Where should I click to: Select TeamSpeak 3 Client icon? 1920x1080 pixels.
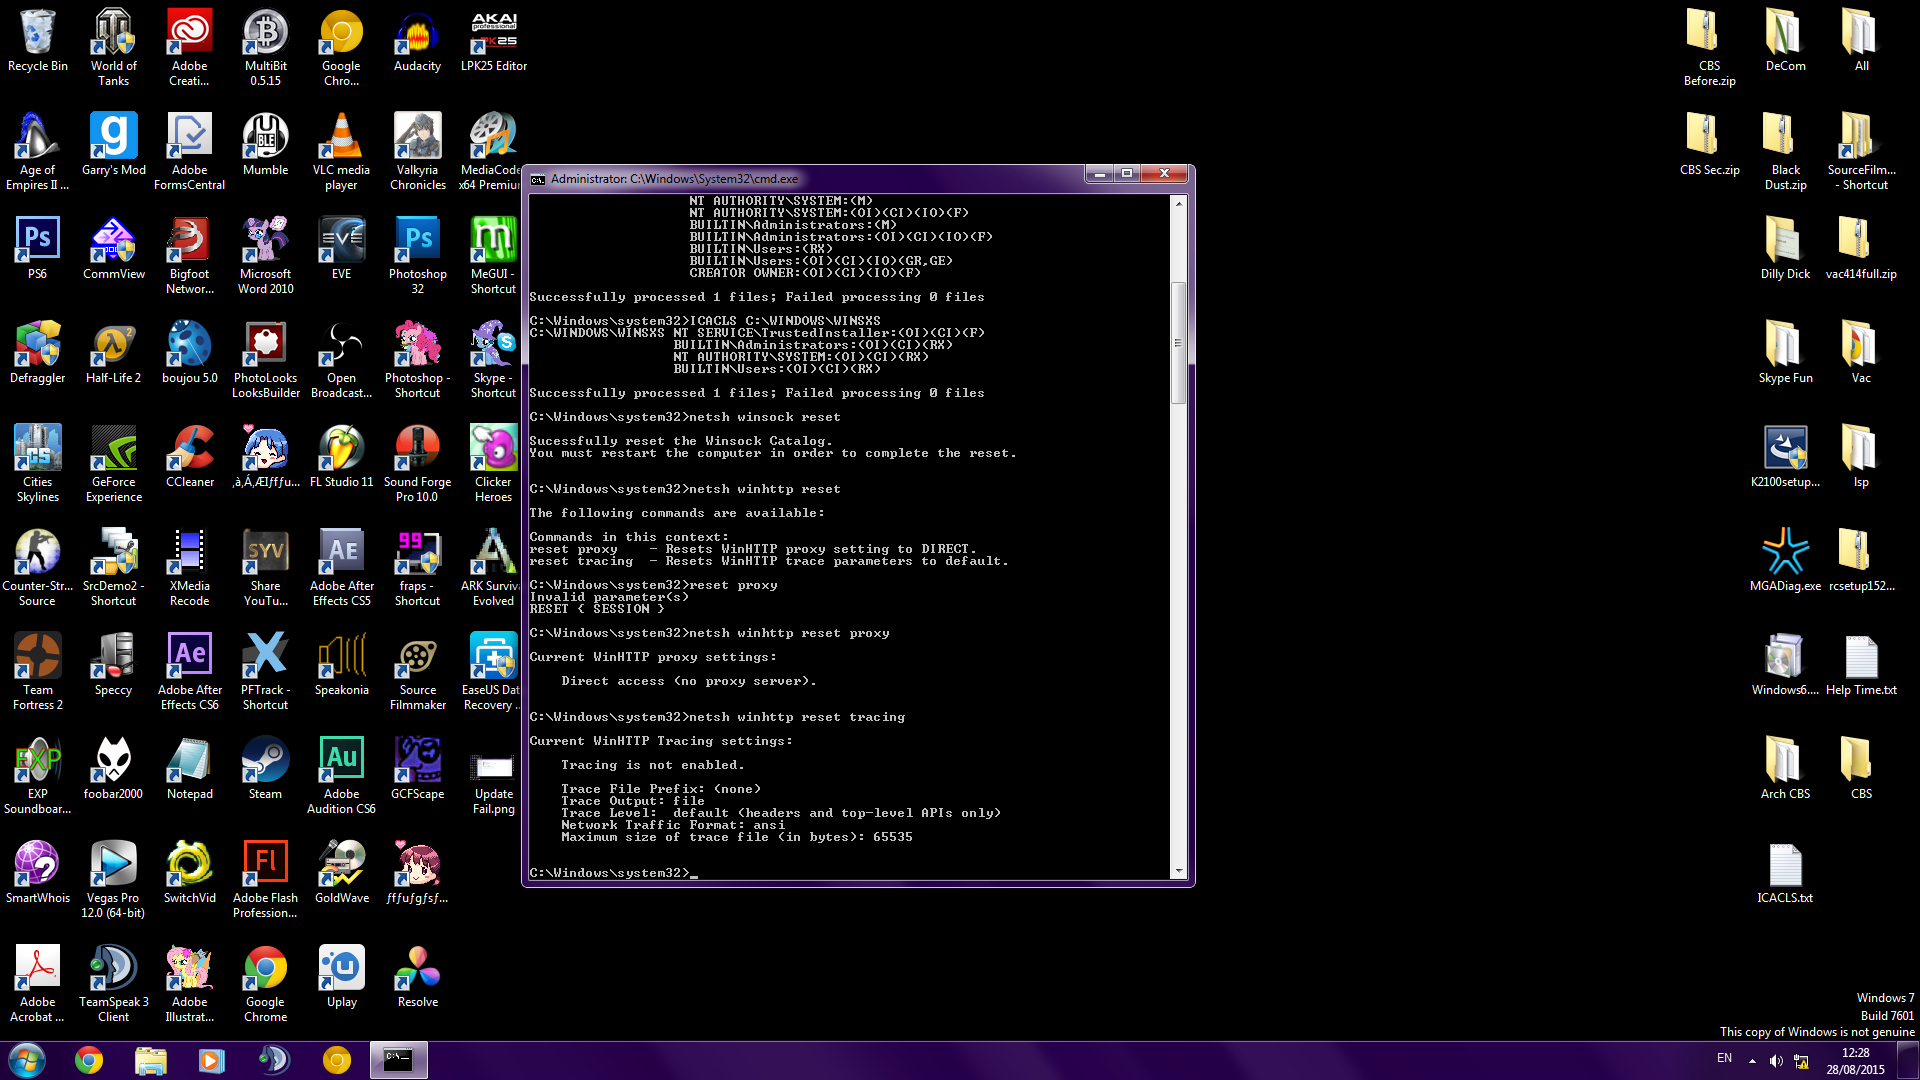click(x=113, y=983)
